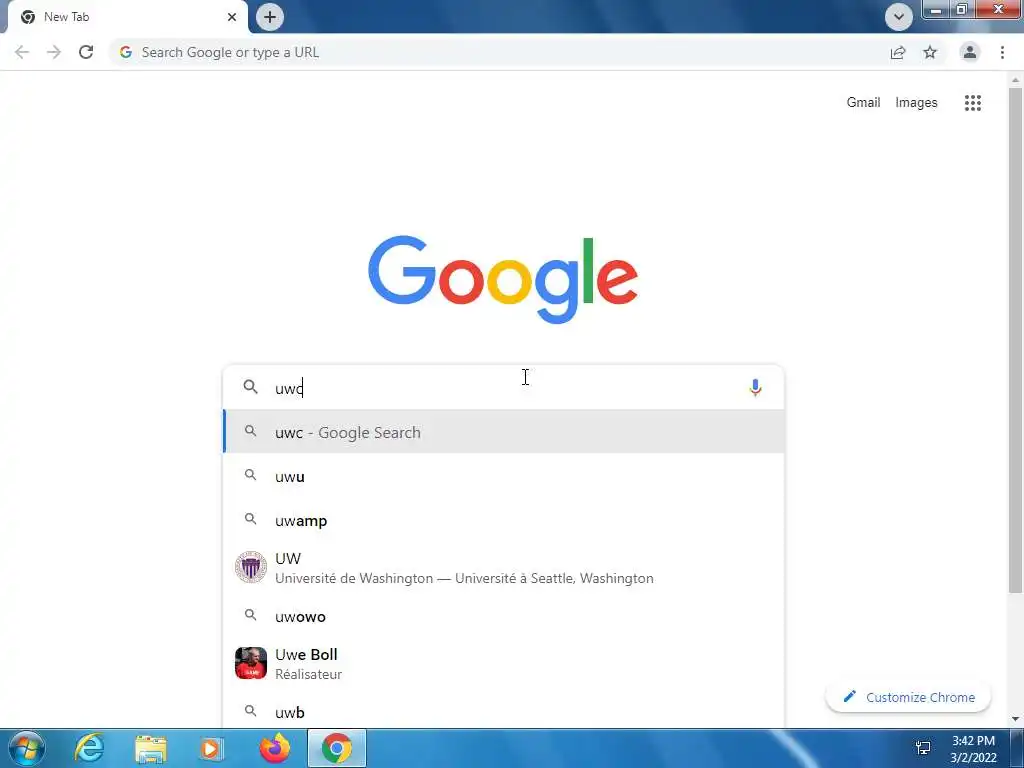Share this page icon in address bar
Screen dimensions: 1024x768
click(898, 52)
